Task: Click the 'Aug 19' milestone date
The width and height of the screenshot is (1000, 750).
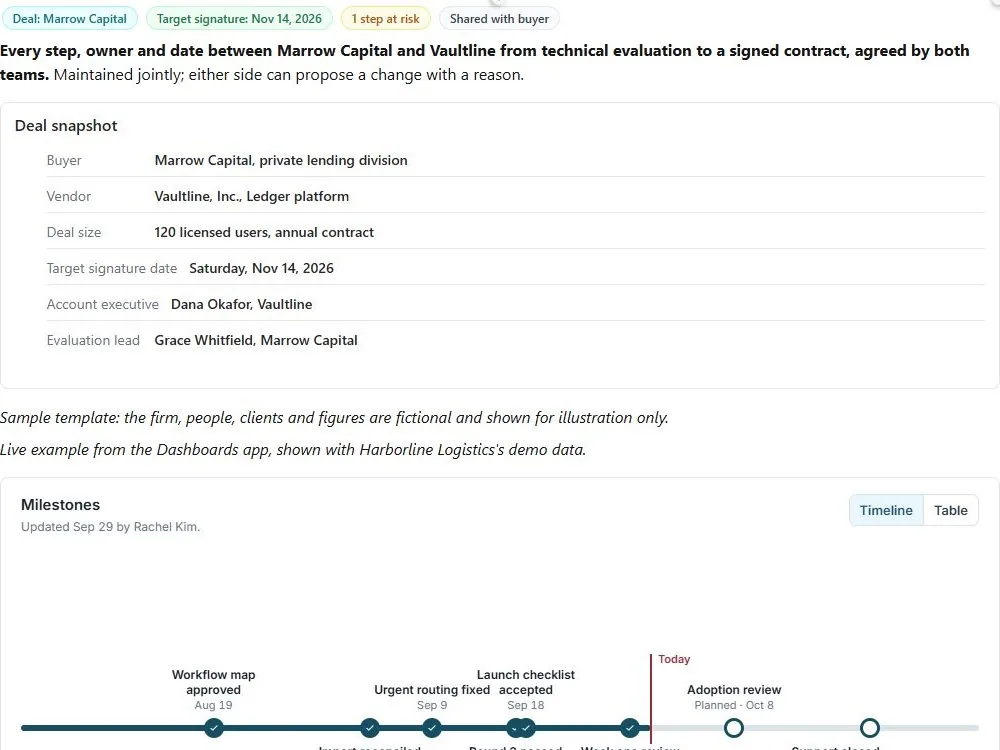Action: click(x=214, y=705)
